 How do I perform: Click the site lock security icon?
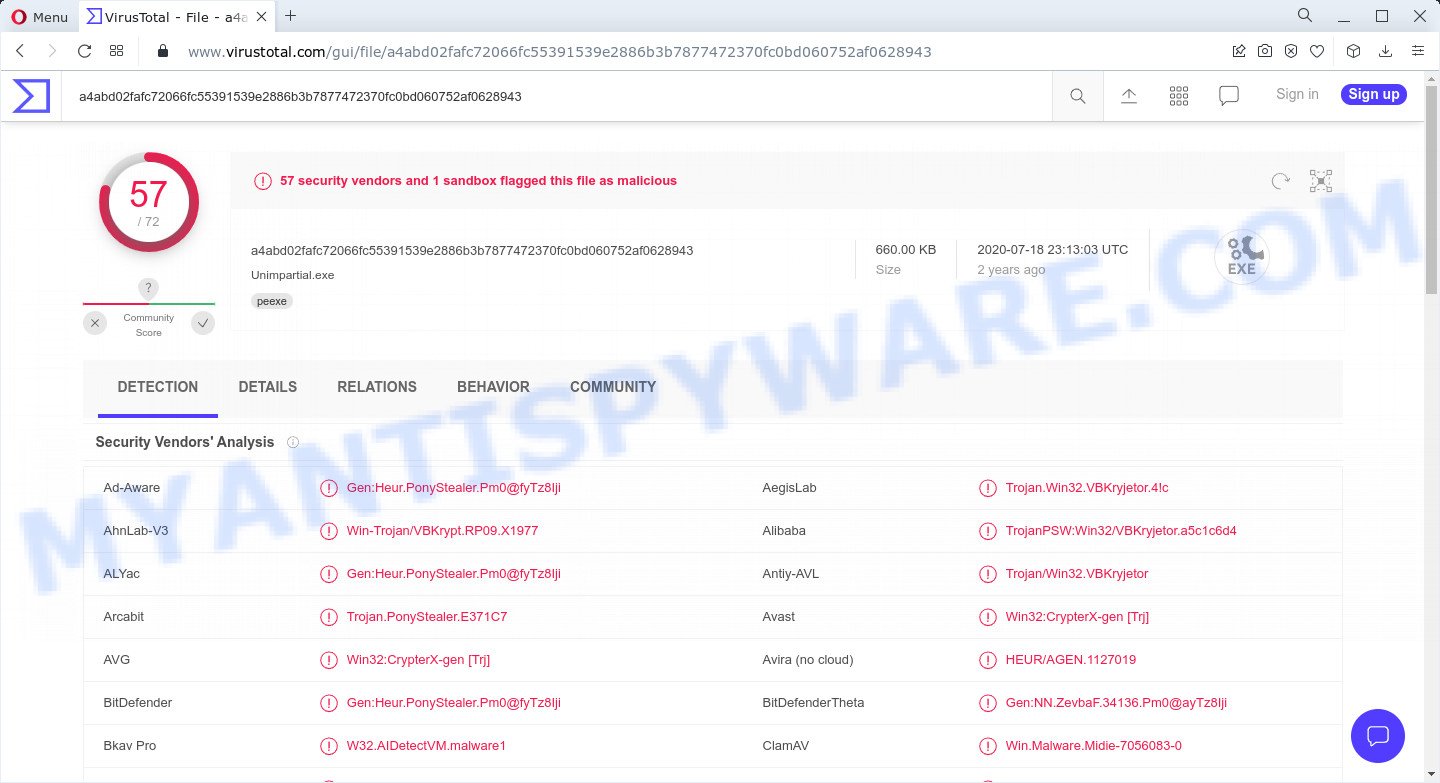(x=164, y=51)
